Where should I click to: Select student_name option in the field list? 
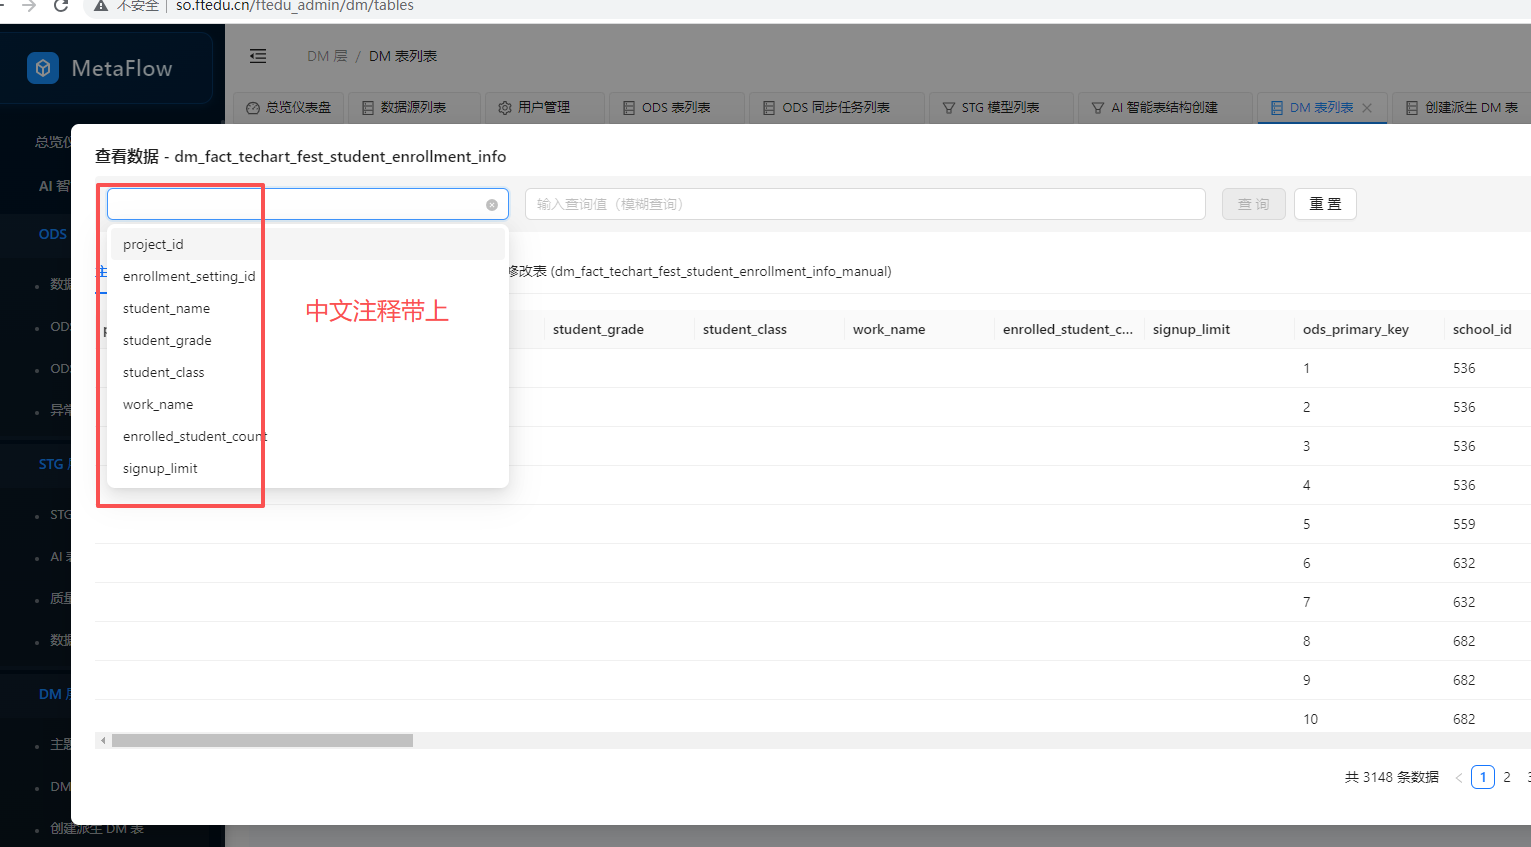tap(166, 308)
